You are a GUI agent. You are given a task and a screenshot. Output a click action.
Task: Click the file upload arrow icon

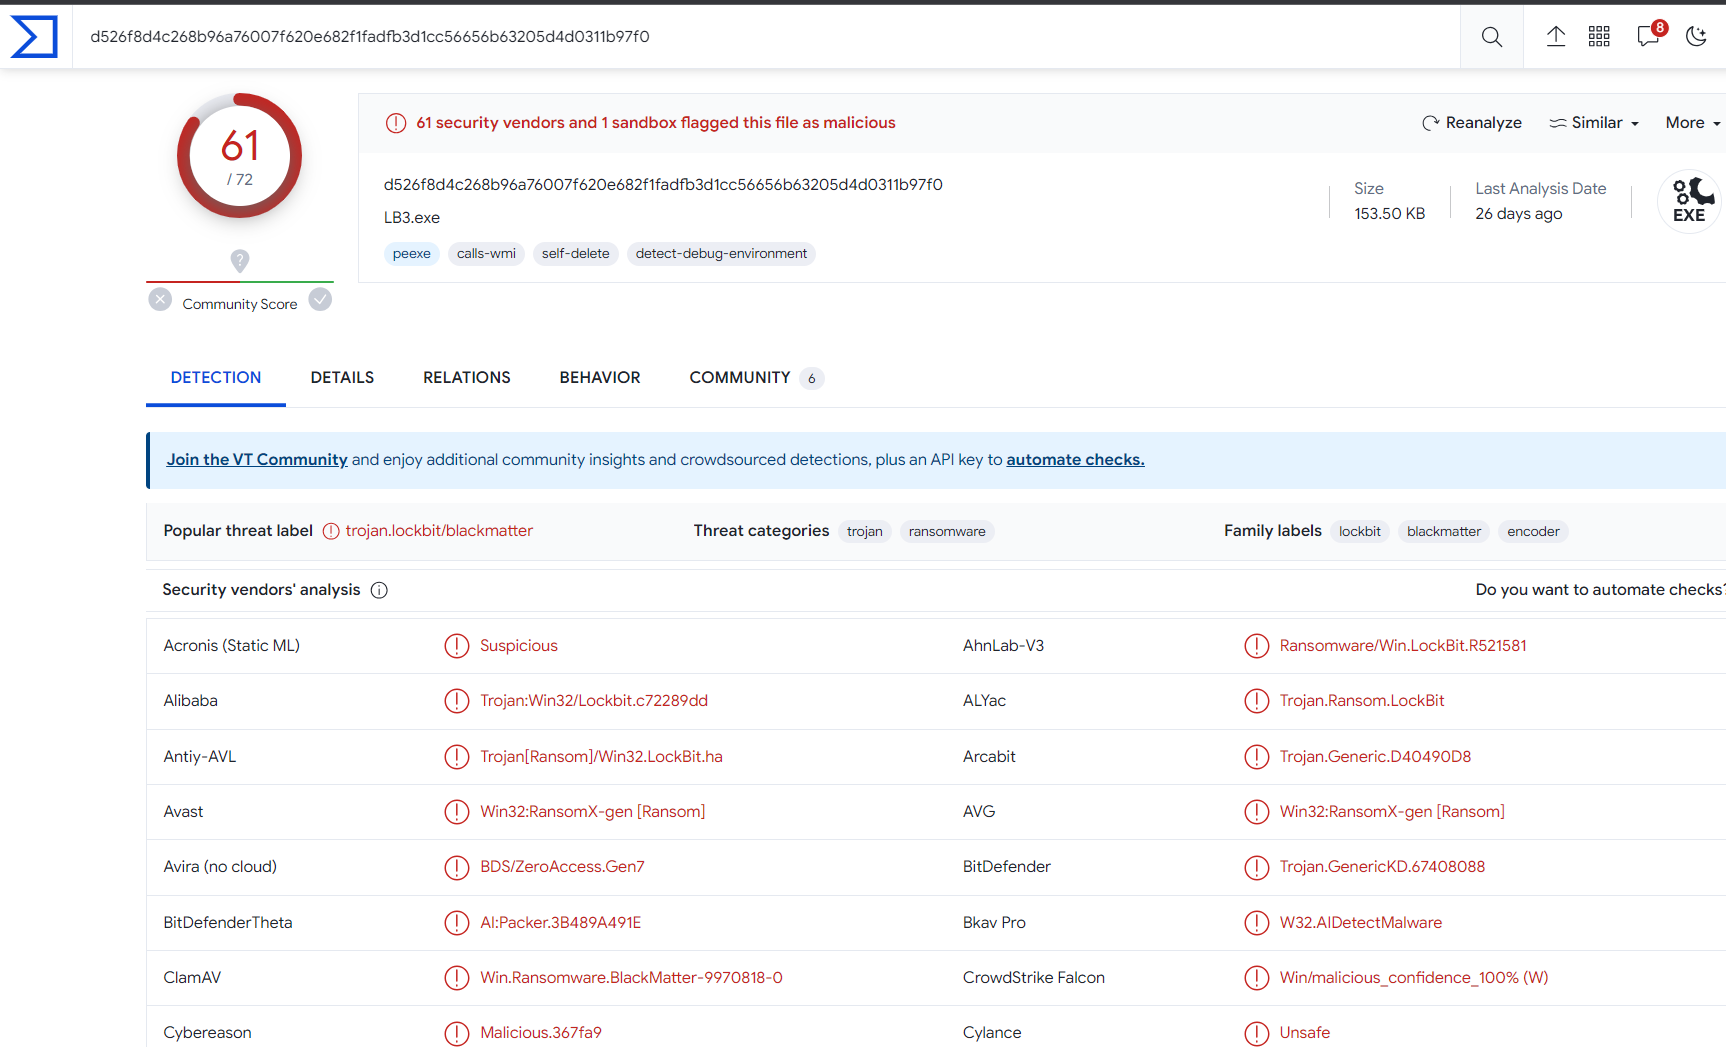click(x=1556, y=36)
